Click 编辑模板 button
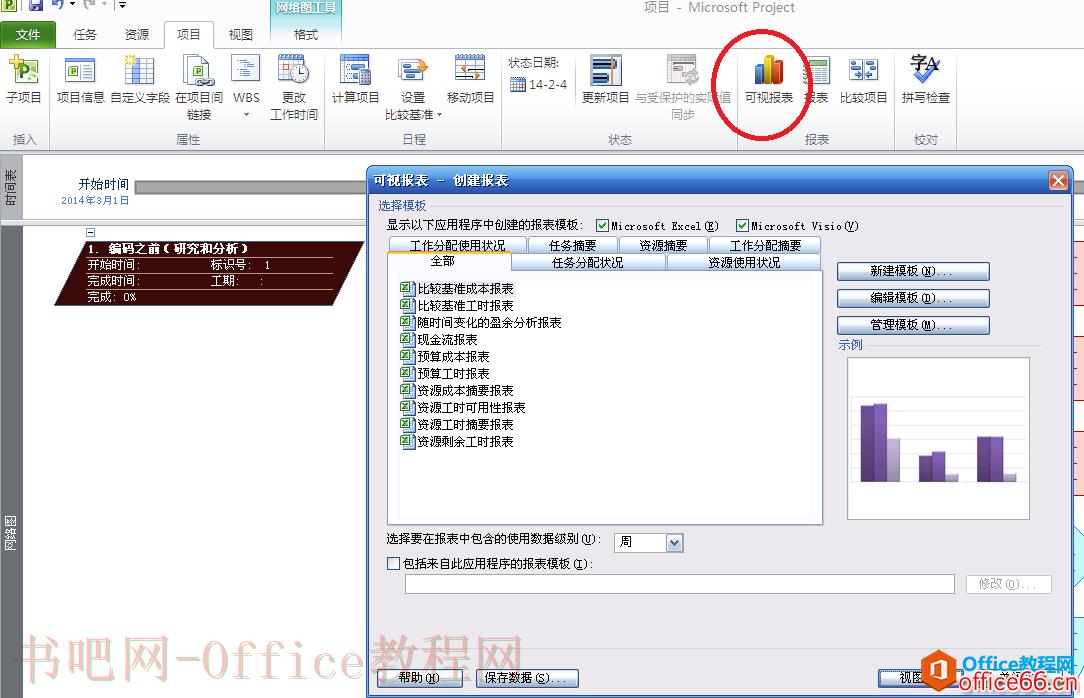This screenshot has height=698, width=1084. coord(913,298)
